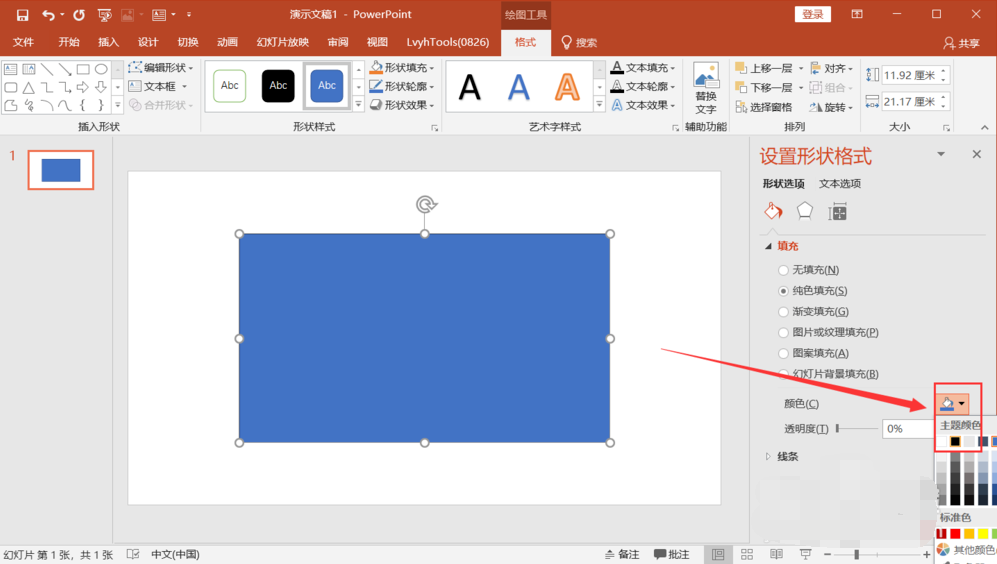997x564 pixels.
Task: Select the black Abc shape style
Action: tap(278, 86)
